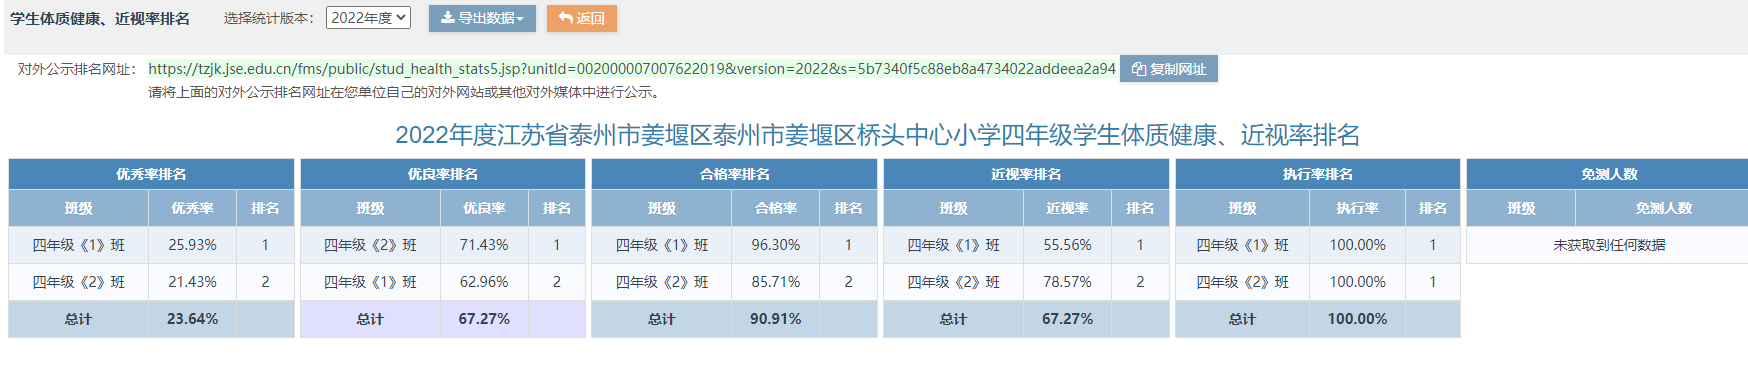The height and width of the screenshot is (392, 1748).
Task: Click the copy icon next to 复制网址
Action: [1138, 69]
